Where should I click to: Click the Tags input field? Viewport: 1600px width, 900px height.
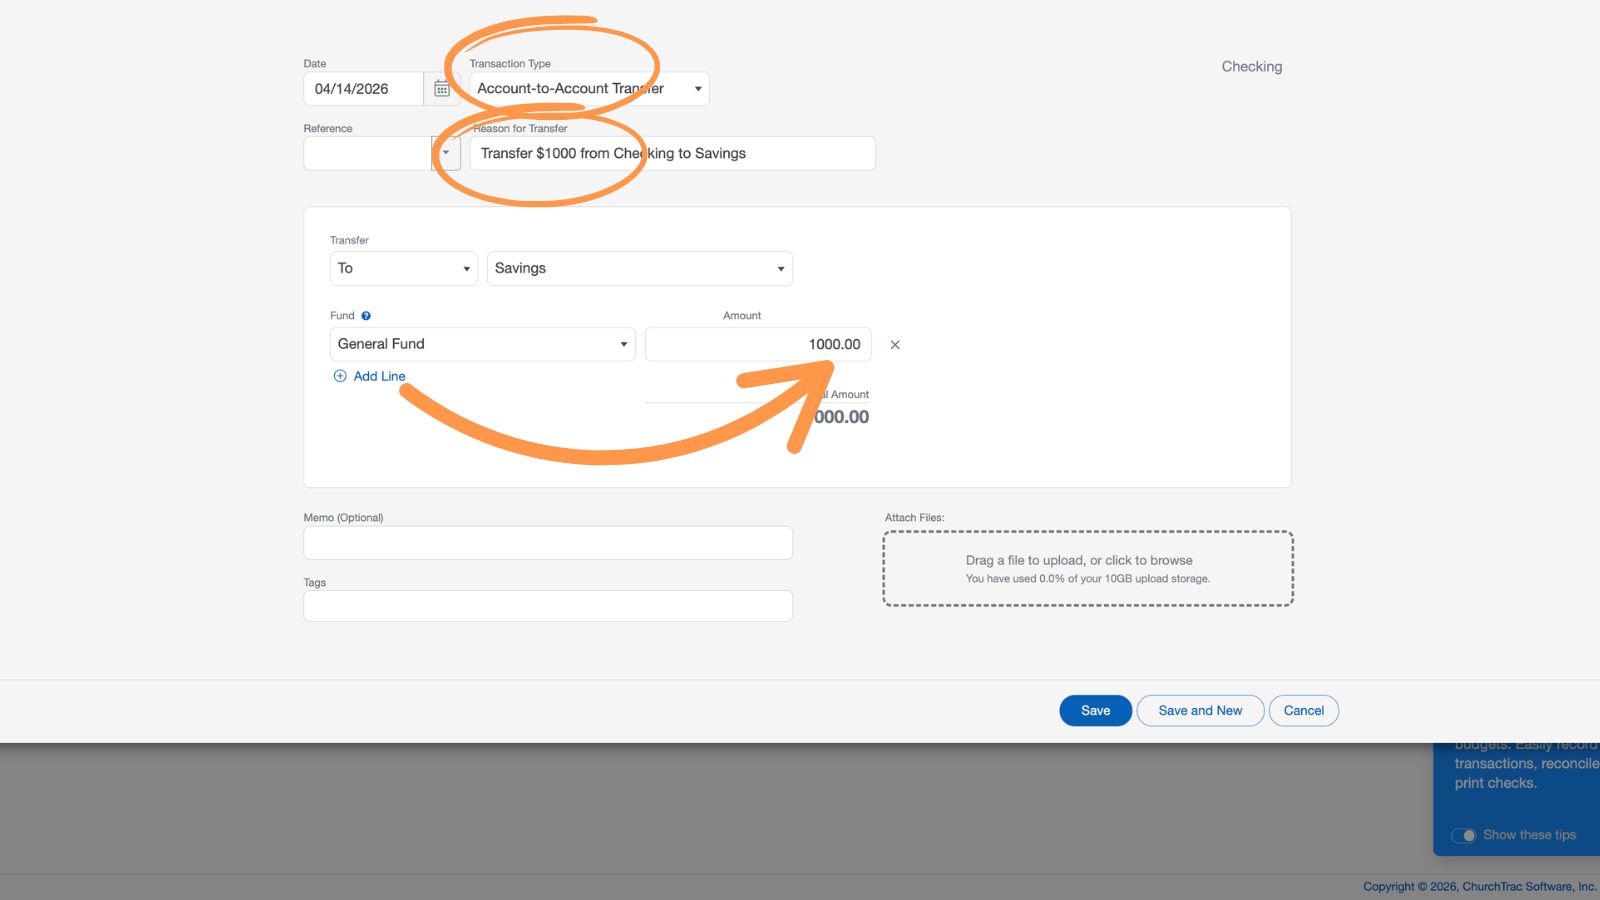[x=547, y=605]
